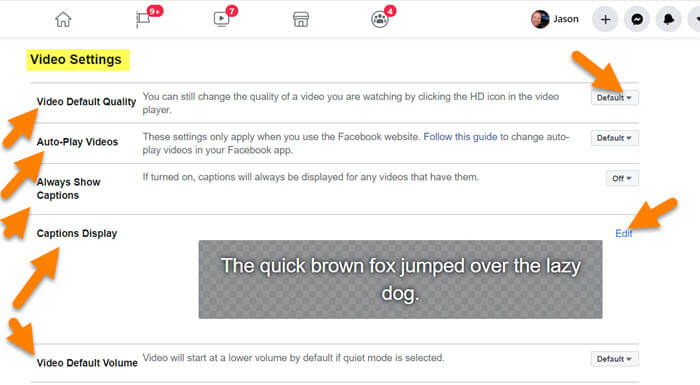The height and width of the screenshot is (385, 700).
Task: Open Pages flag icon with notifications
Action: (x=144, y=19)
